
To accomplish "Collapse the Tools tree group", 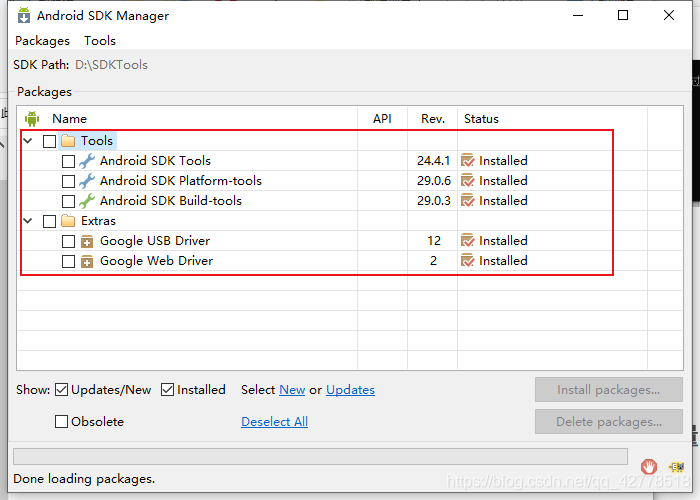I will point(28,141).
